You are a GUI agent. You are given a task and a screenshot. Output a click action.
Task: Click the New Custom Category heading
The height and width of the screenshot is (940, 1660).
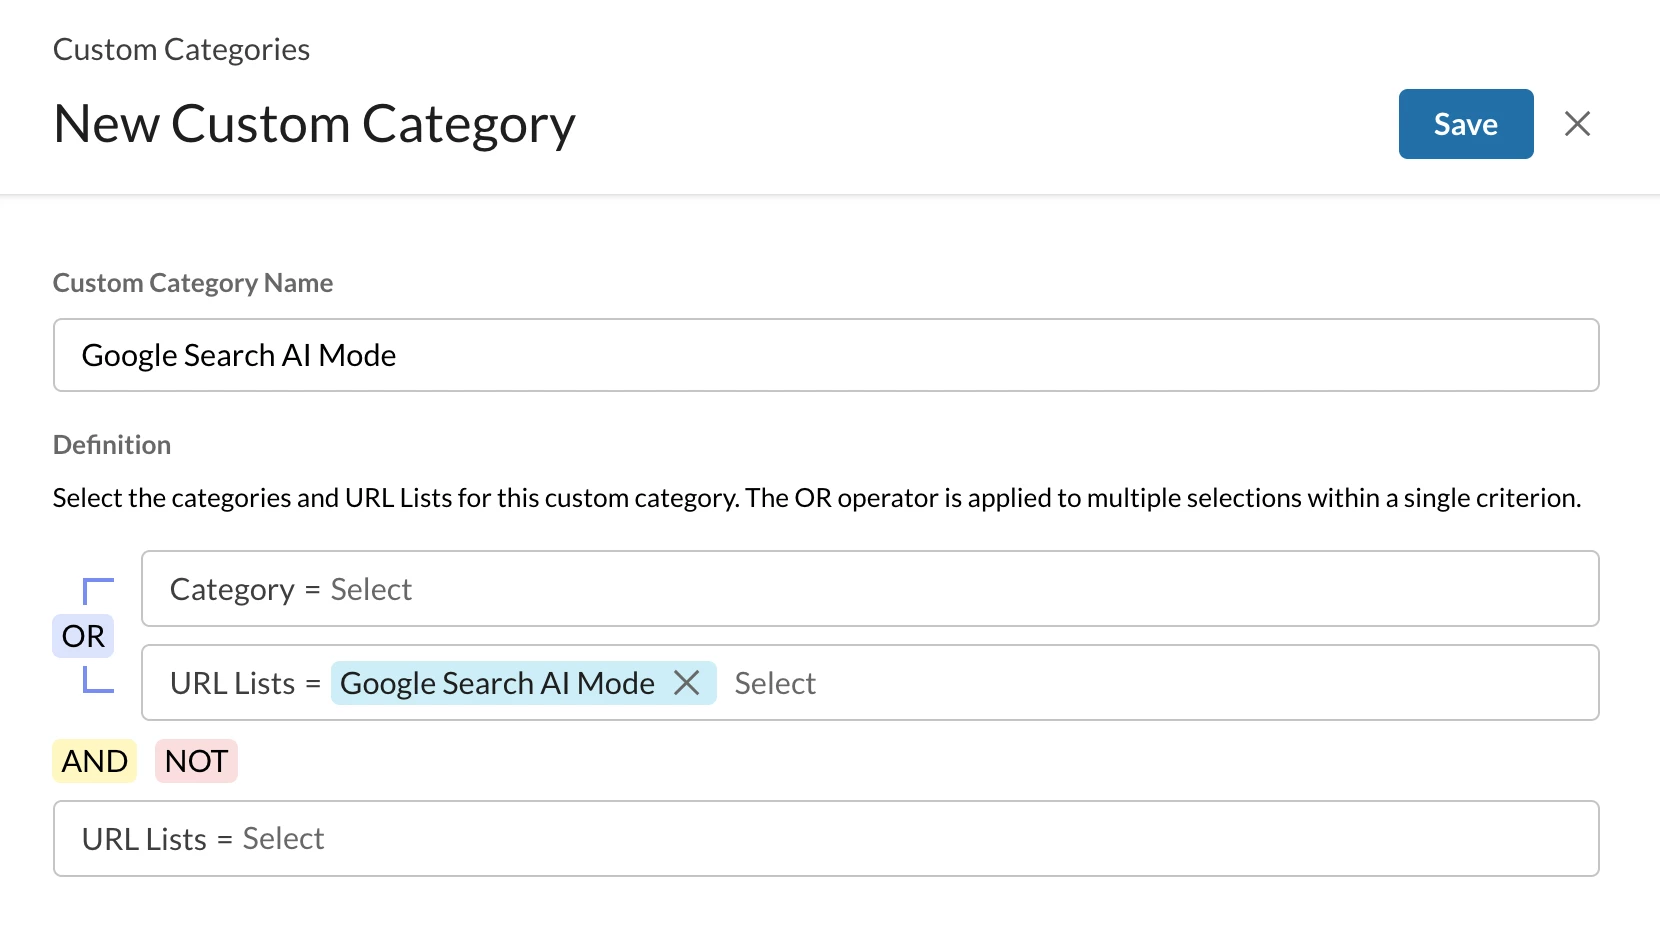coord(314,124)
